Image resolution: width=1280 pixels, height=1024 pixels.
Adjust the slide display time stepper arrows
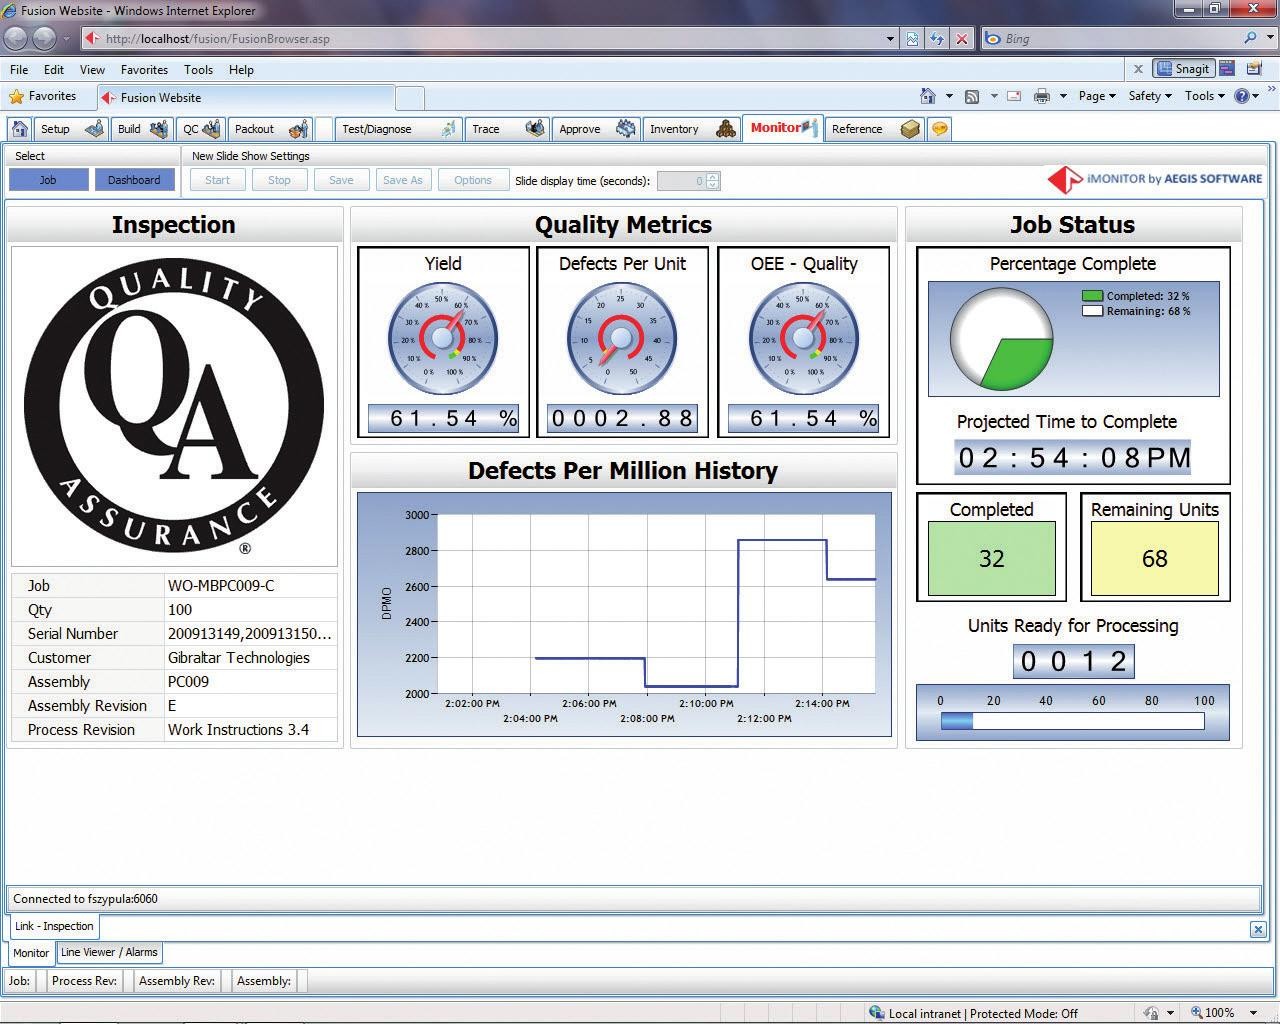713,181
